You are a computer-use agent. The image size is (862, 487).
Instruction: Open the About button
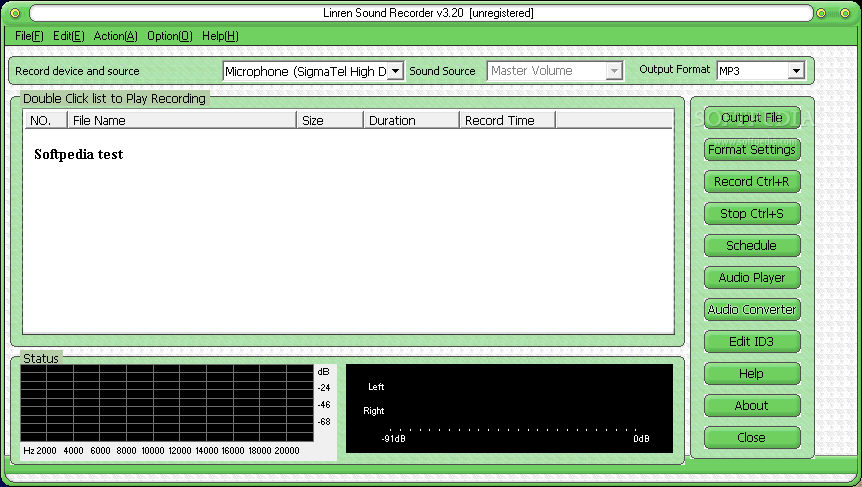[x=752, y=405]
